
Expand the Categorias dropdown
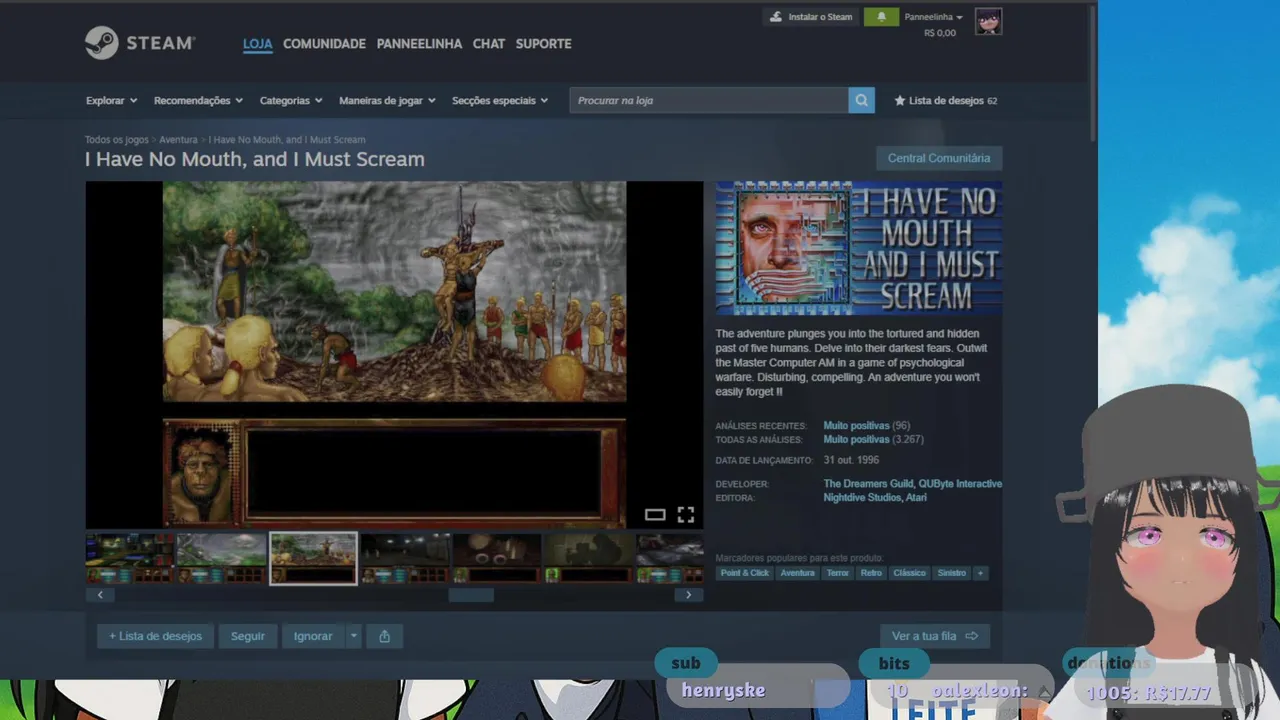291,100
